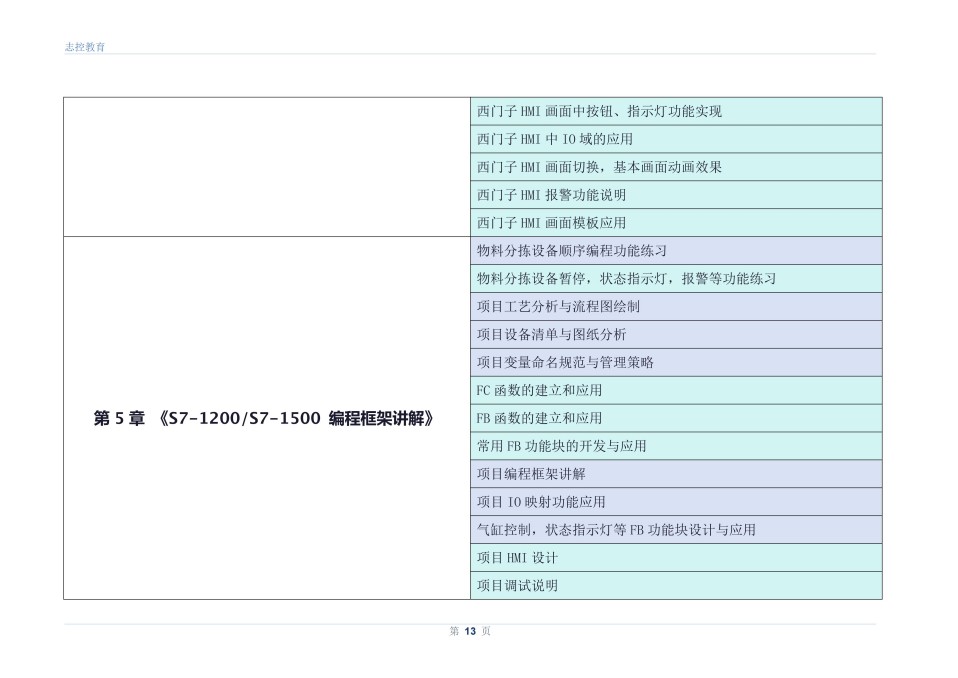The height and width of the screenshot is (678, 958).
Task: Click row FC 函数的建立和应用
Action: click(x=676, y=390)
